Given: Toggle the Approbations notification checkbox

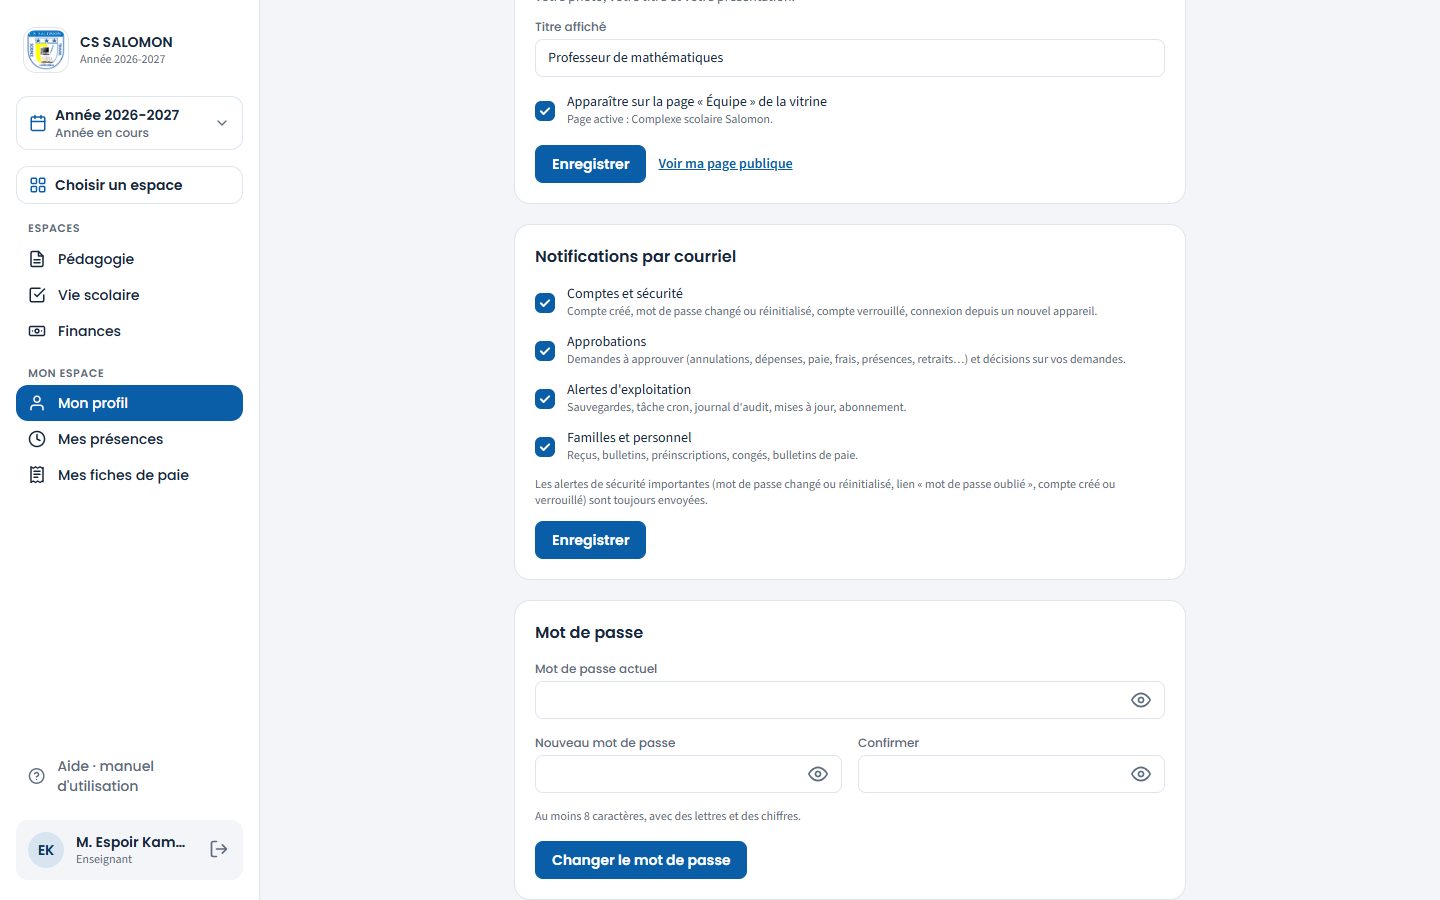Looking at the screenshot, I should tap(545, 351).
